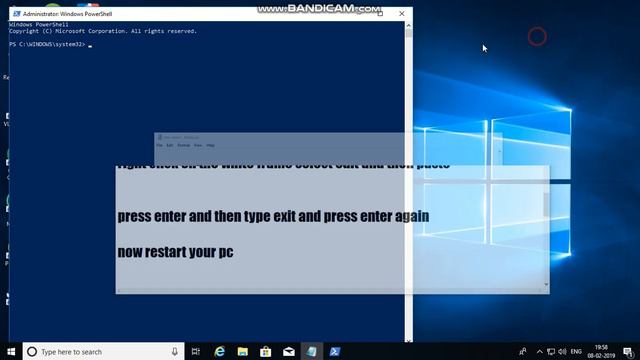The width and height of the screenshot is (640, 360).
Task: Open the Edit menu in Notepad
Action: pos(170,145)
